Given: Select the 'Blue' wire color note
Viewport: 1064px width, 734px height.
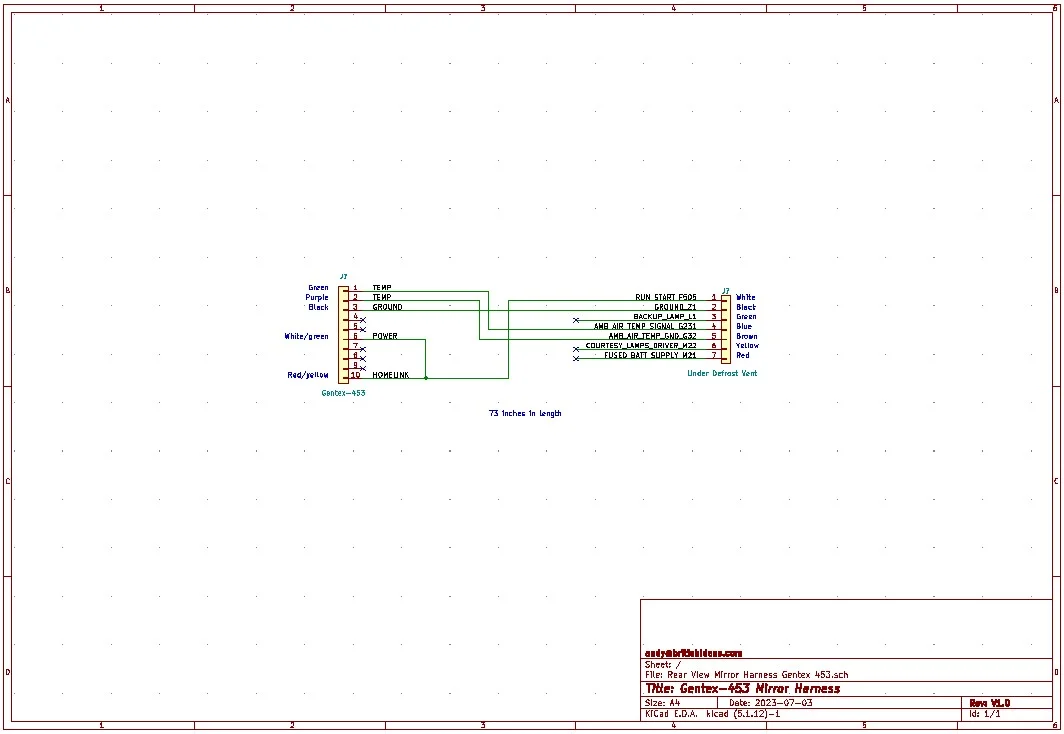Looking at the screenshot, I should click(x=744, y=326).
